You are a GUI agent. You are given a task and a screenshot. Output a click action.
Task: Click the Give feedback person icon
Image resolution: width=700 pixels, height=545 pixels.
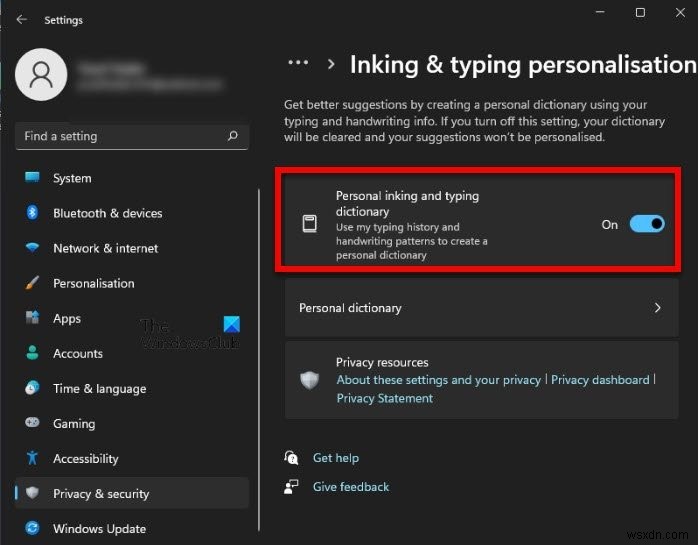291,487
